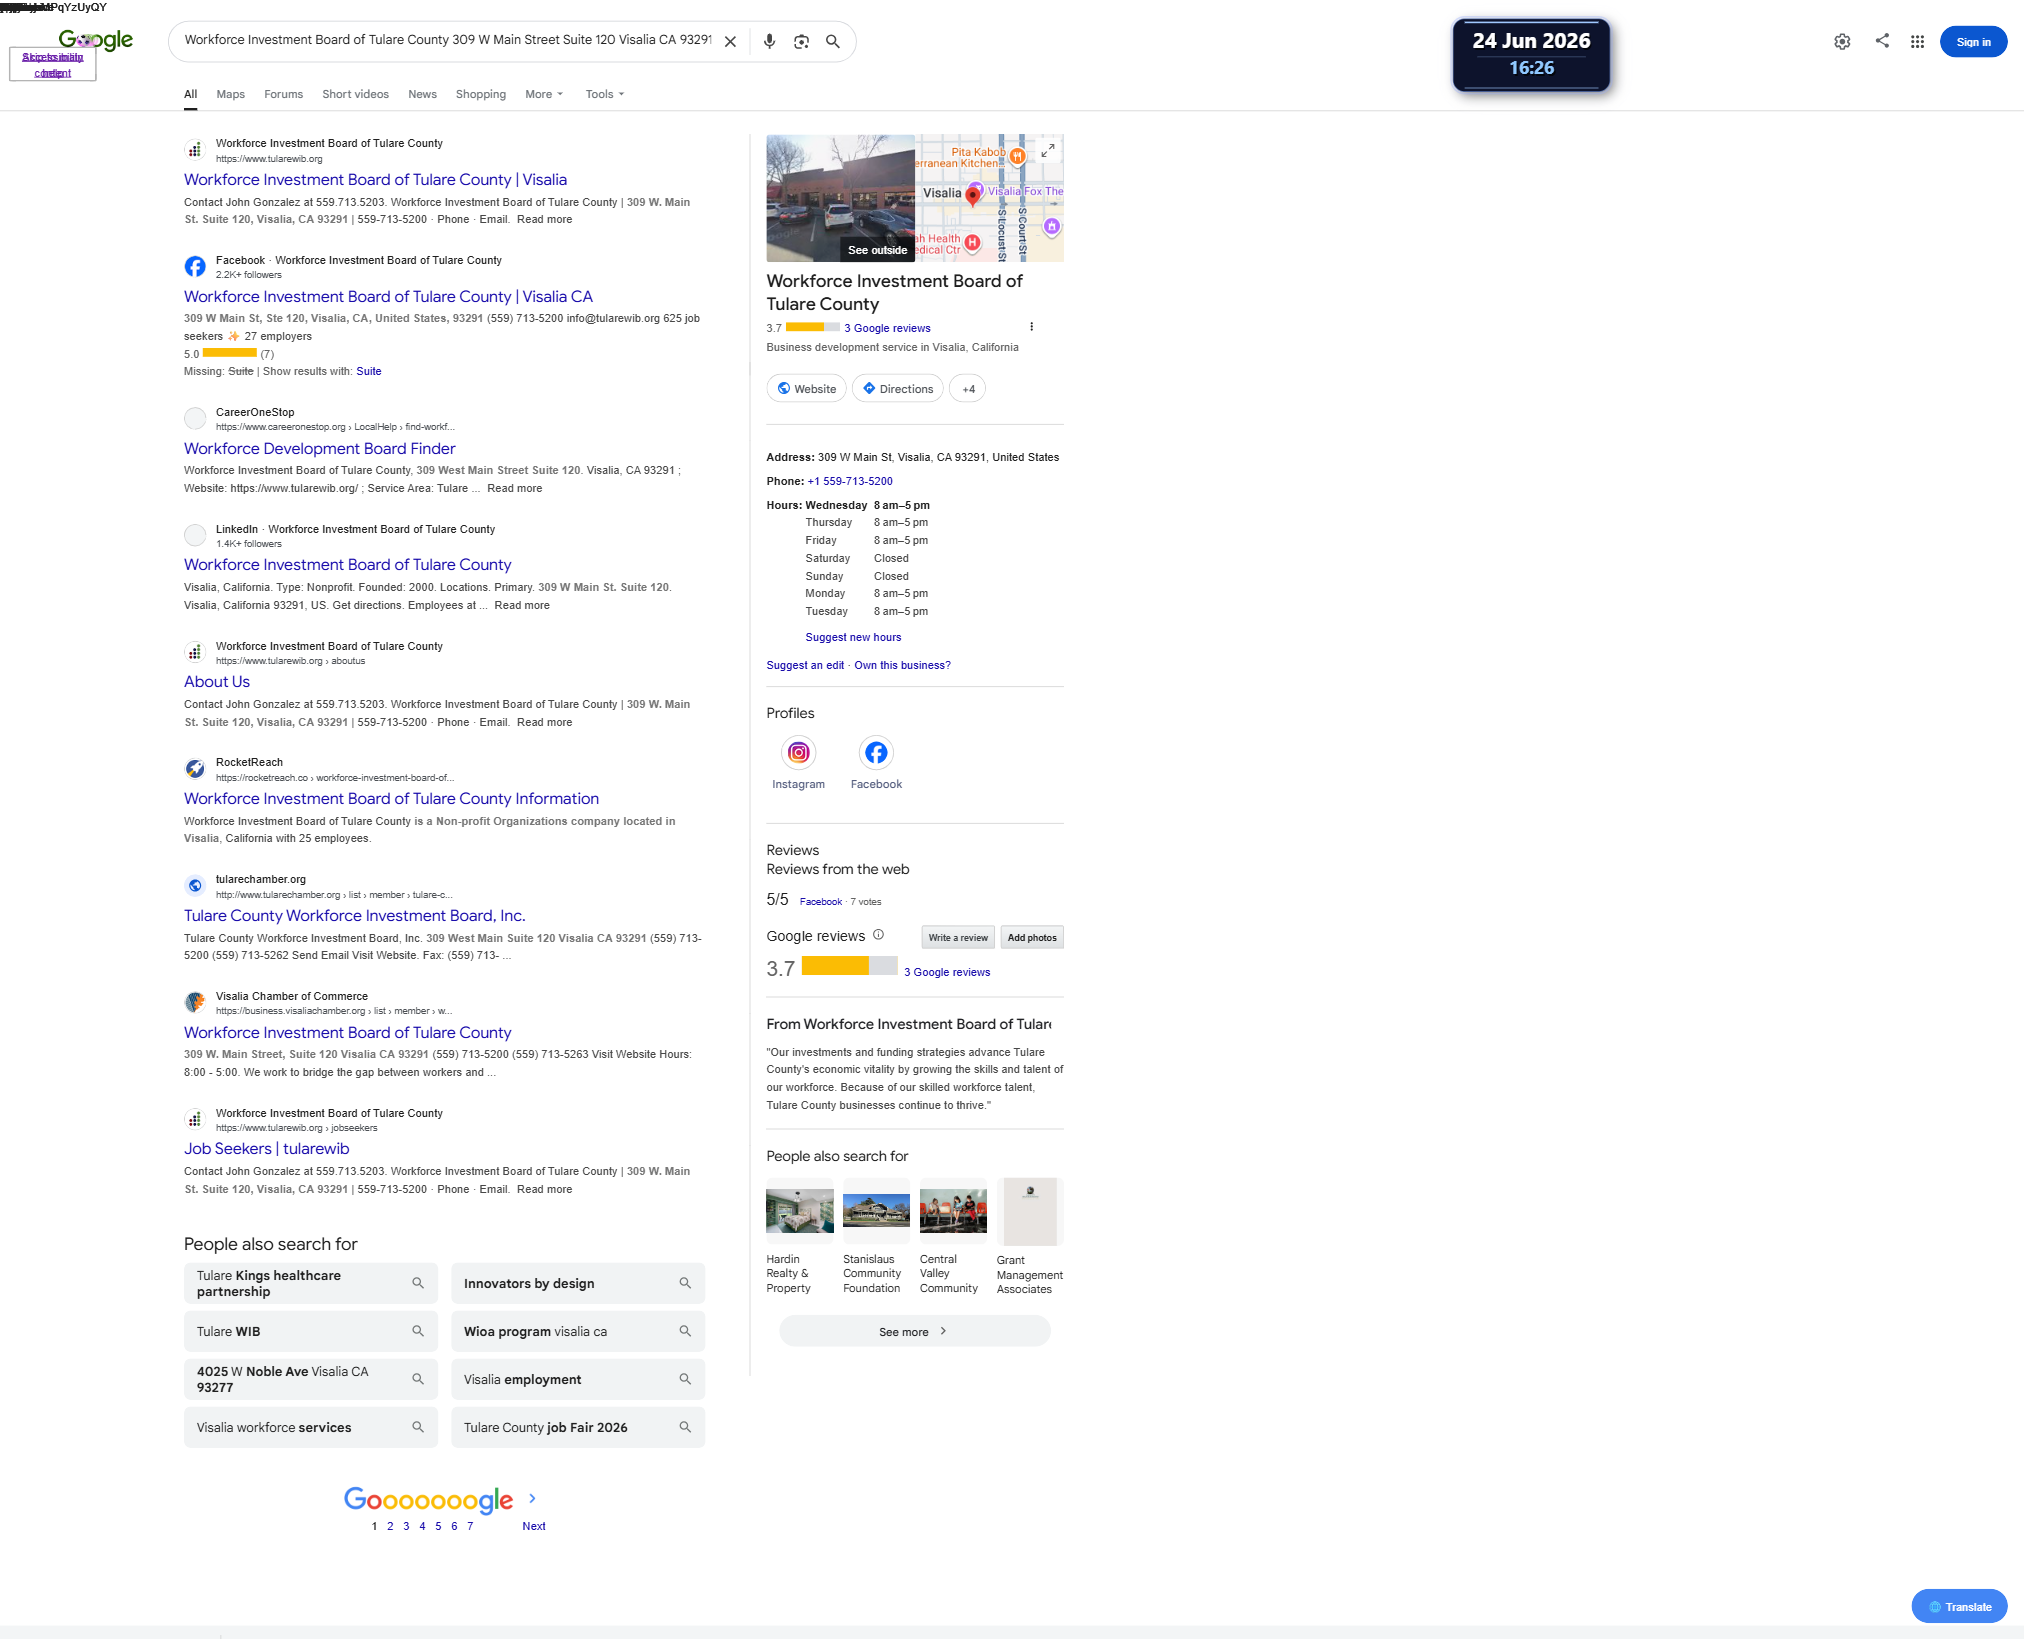Expand the Tools dropdown
Screen dimensions: 2036x1639
(x=605, y=94)
